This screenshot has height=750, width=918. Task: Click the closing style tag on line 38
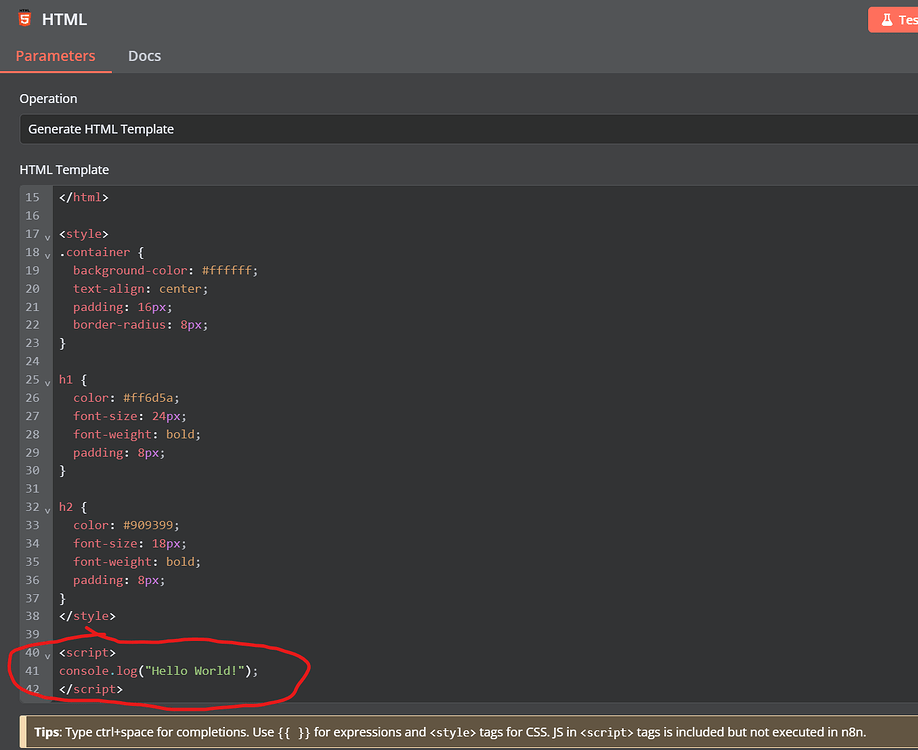click(86, 615)
